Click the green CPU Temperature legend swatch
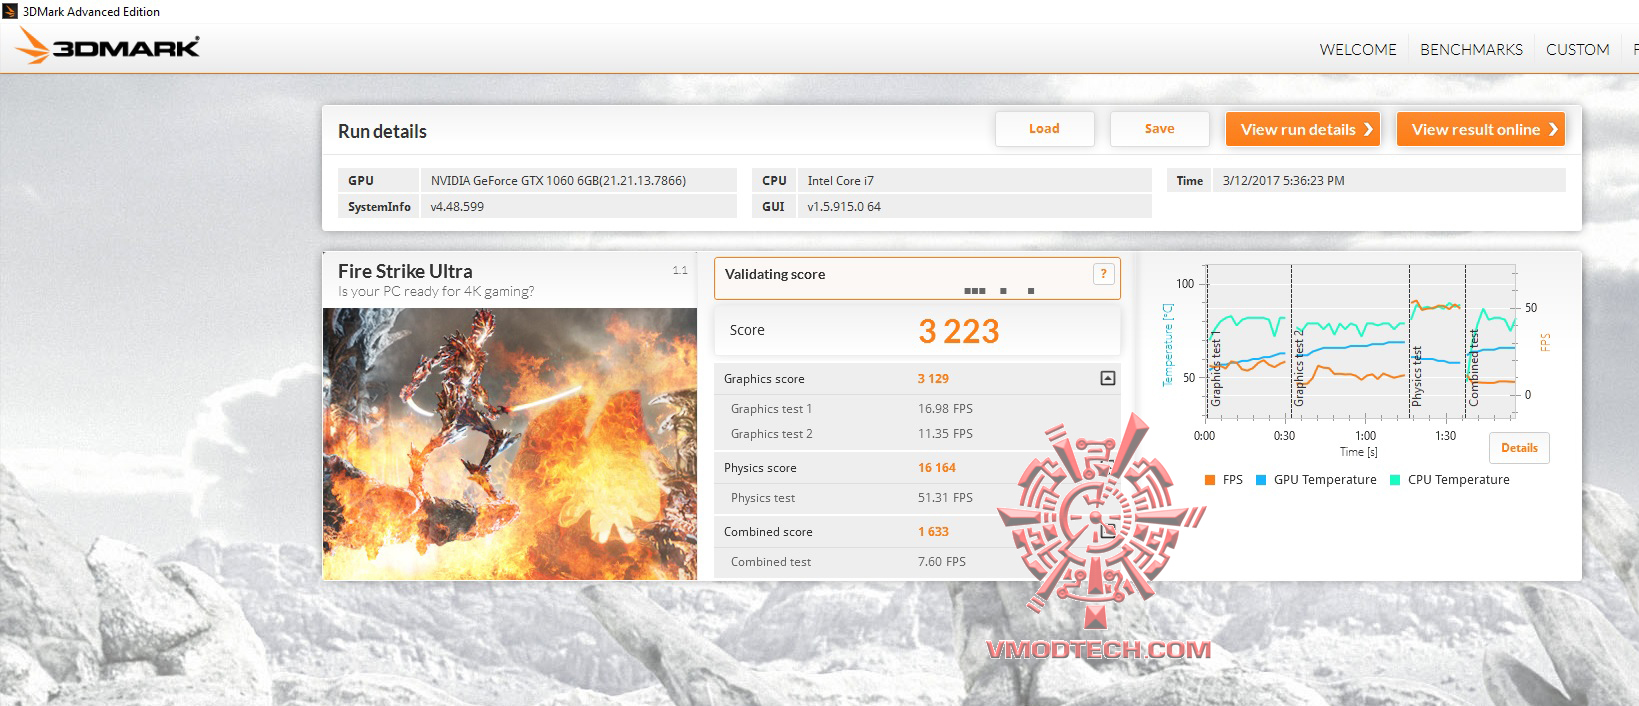The image size is (1639, 706). pyautogui.click(x=1395, y=480)
